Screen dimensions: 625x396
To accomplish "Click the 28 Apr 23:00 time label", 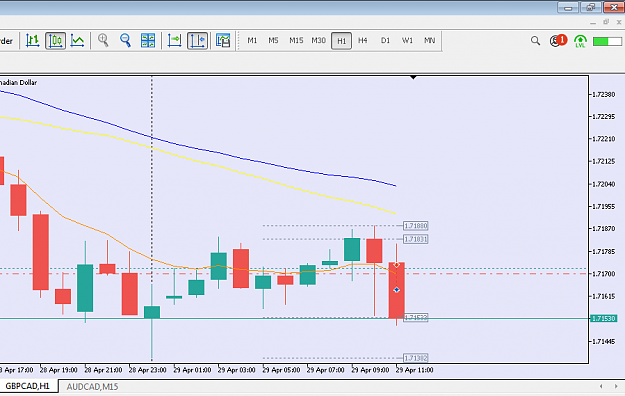I will coord(147,370).
